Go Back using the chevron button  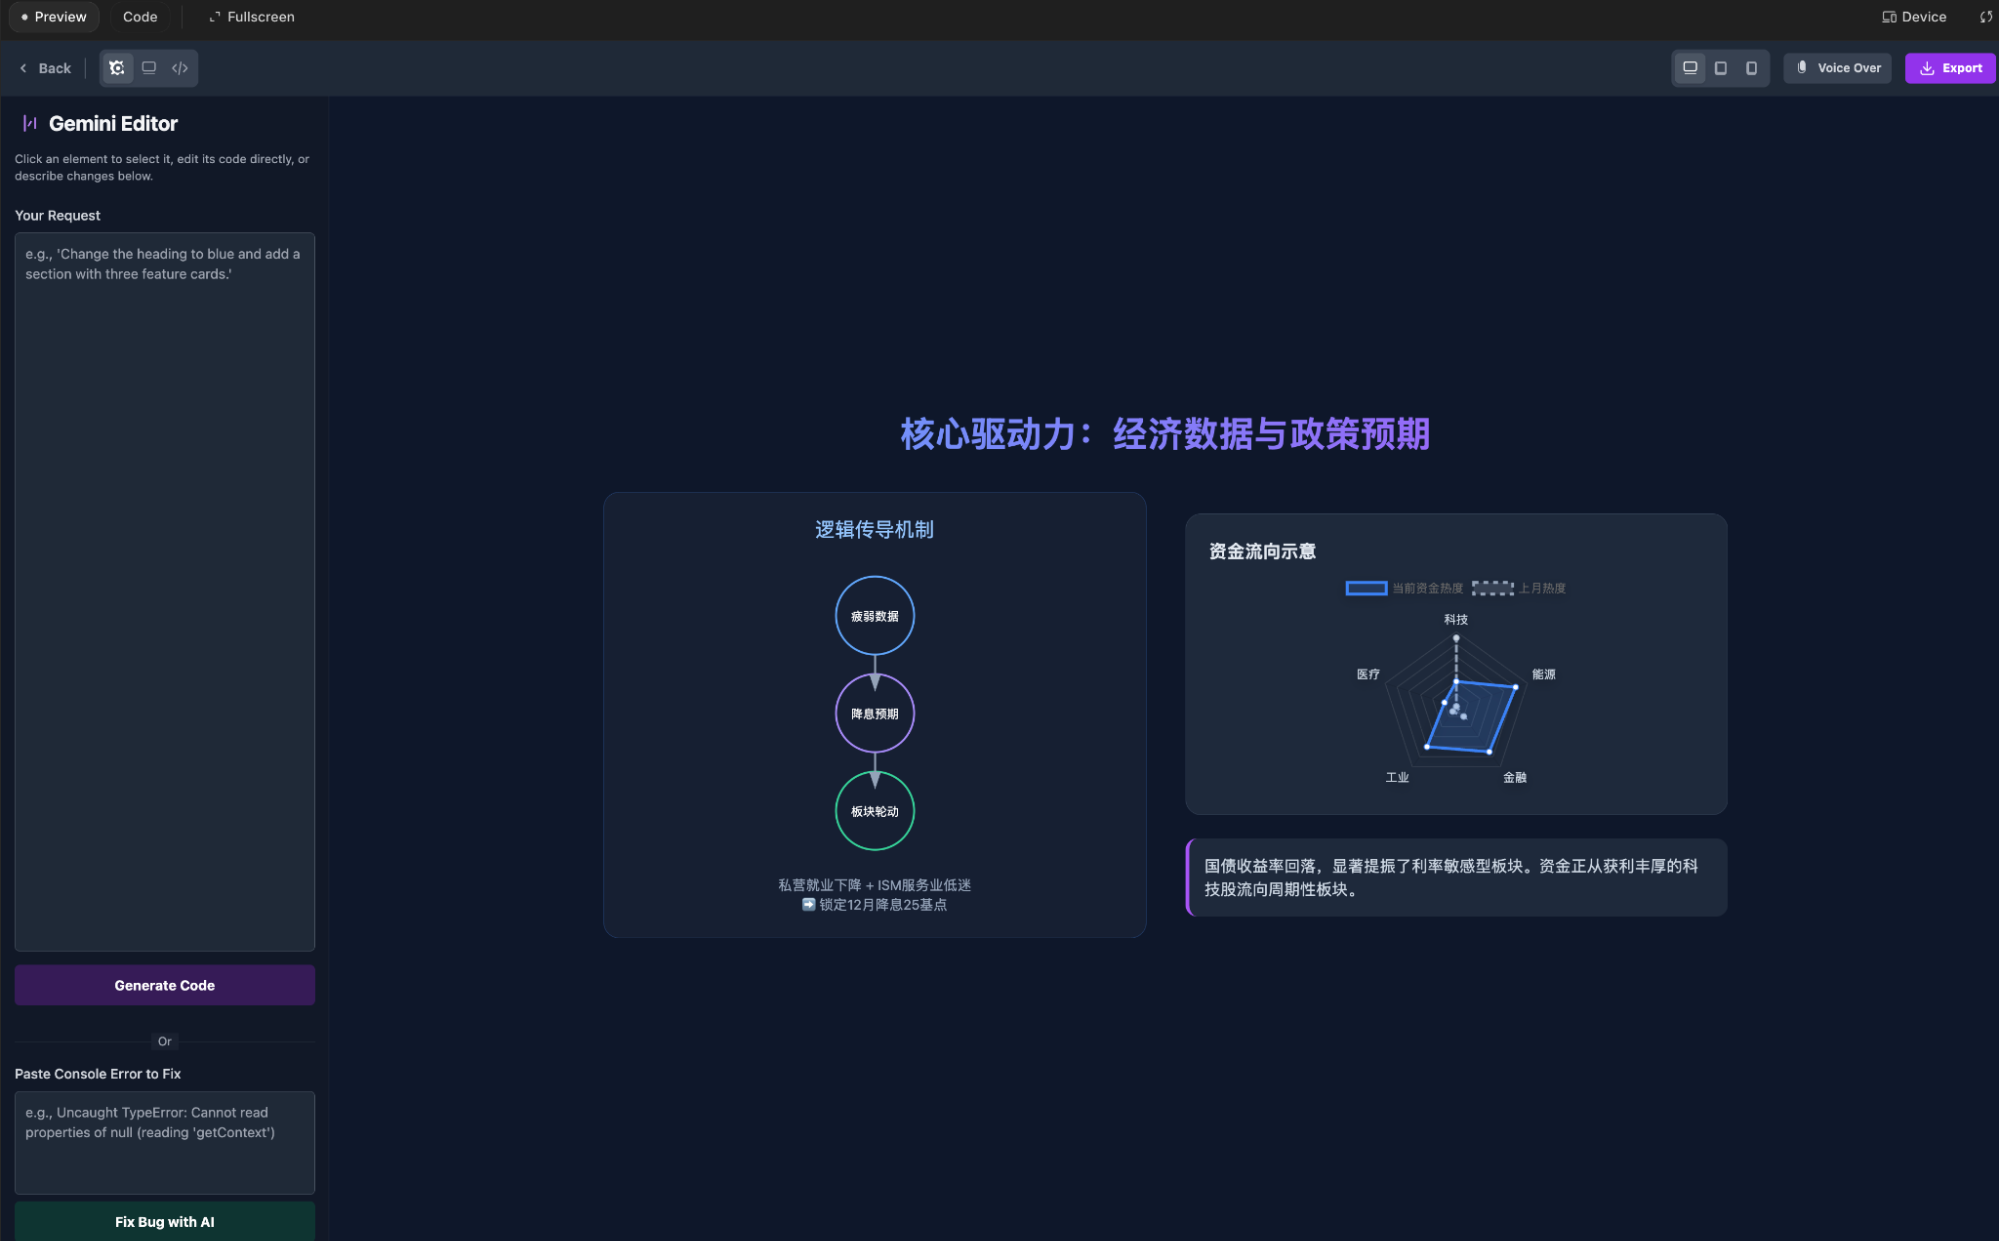pos(45,68)
